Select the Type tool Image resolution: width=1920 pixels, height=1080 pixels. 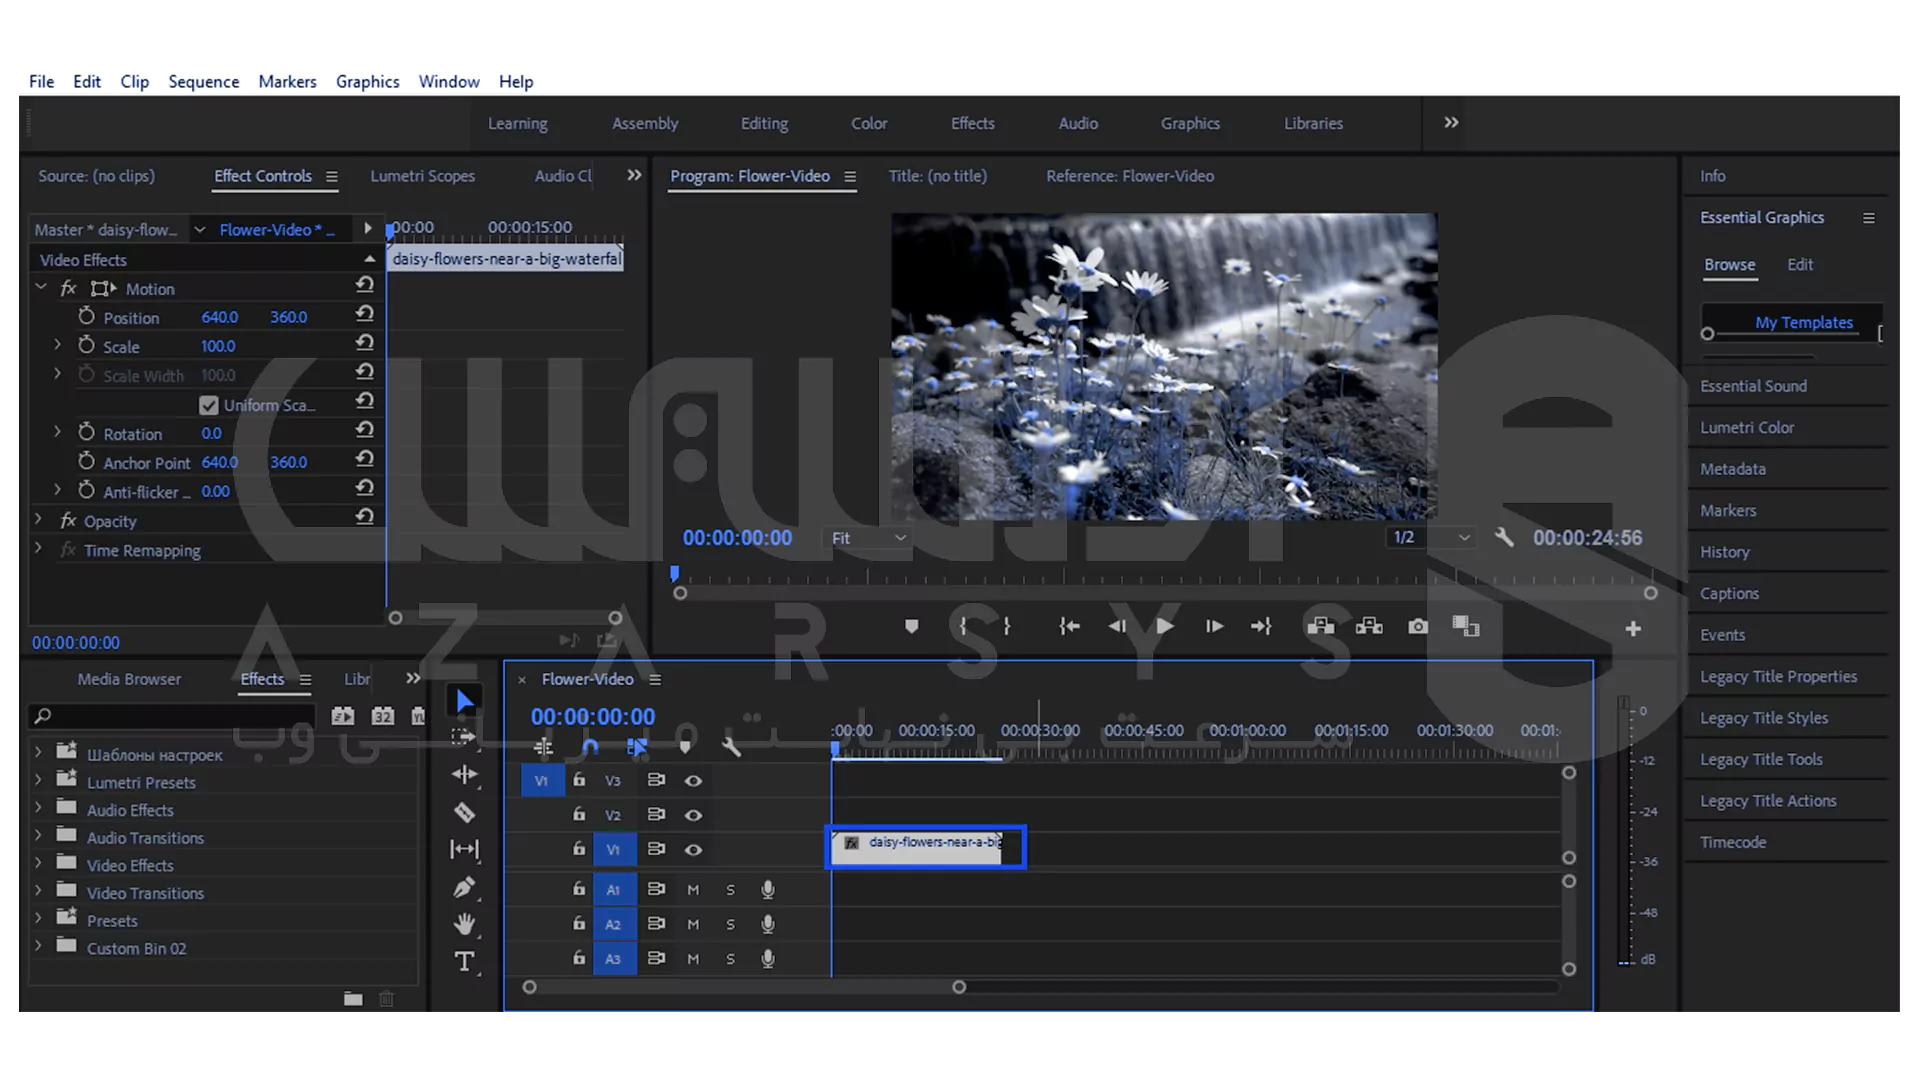[464, 961]
